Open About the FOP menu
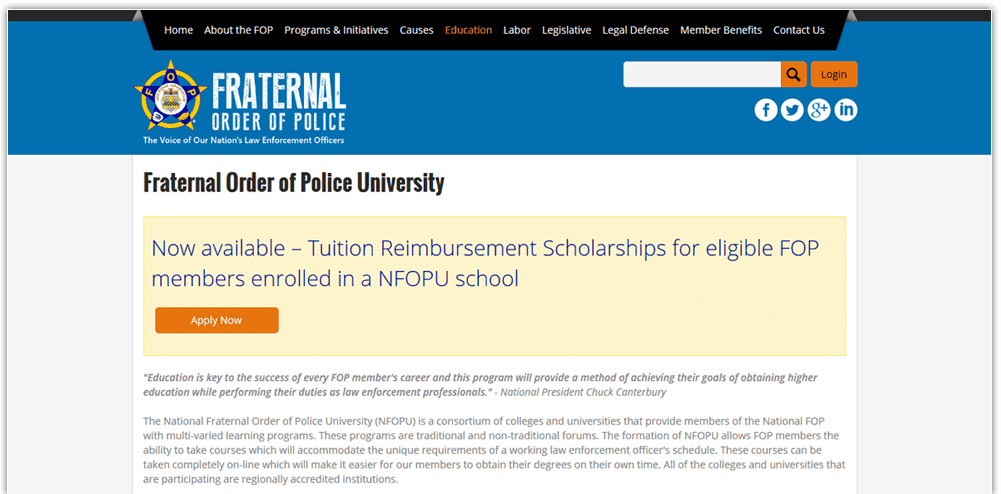The image size is (1001, 494). pyautogui.click(x=239, y=30)
